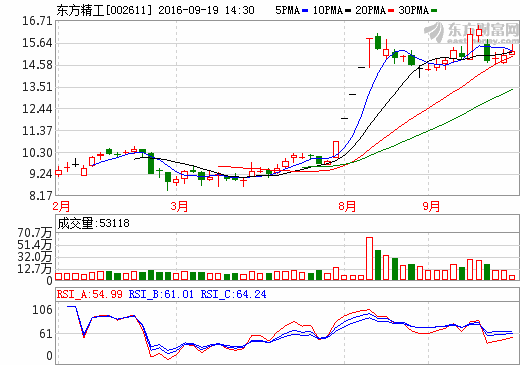Click the 2月 date axis label
Image resolution: width=520 pixels, height=365 pixels.
(61, 206)
